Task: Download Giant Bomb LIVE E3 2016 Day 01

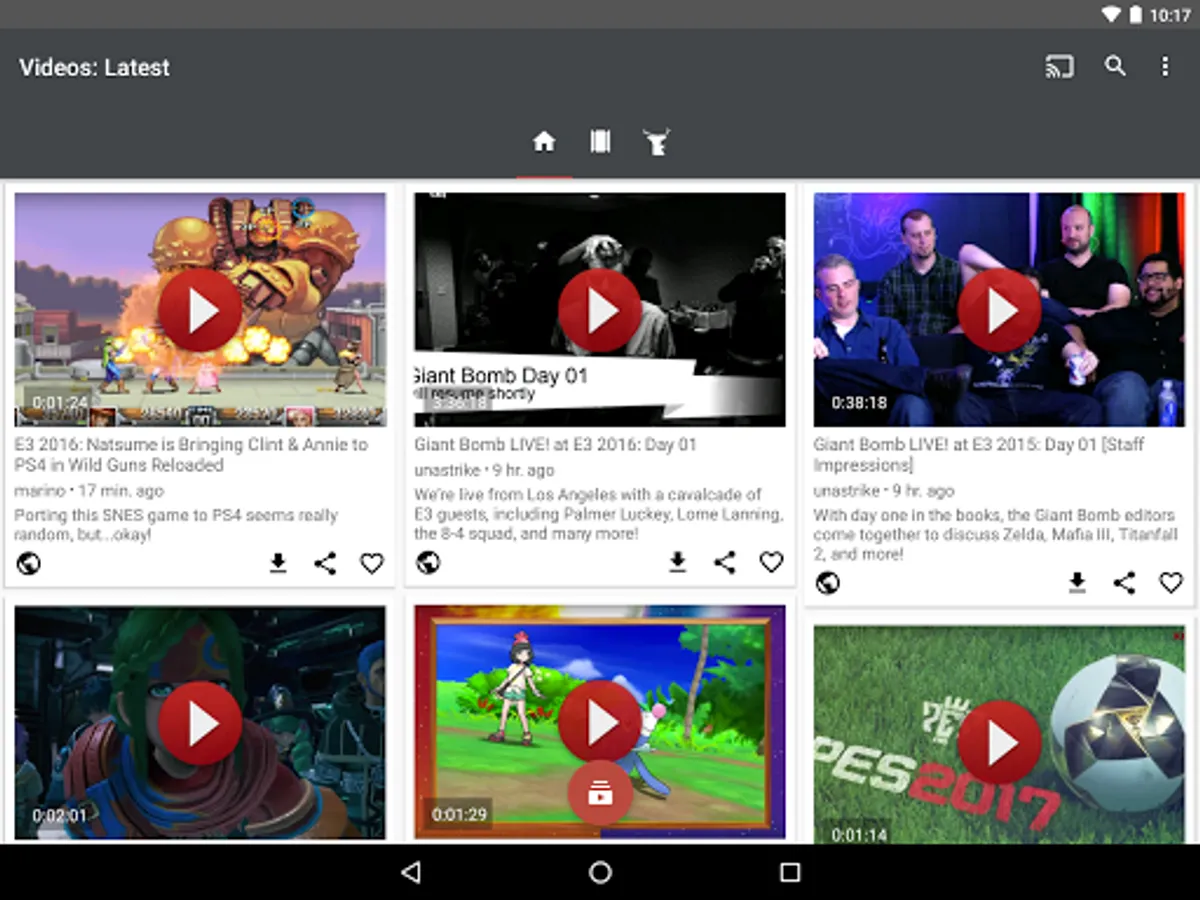Action: tap(678, 563)
